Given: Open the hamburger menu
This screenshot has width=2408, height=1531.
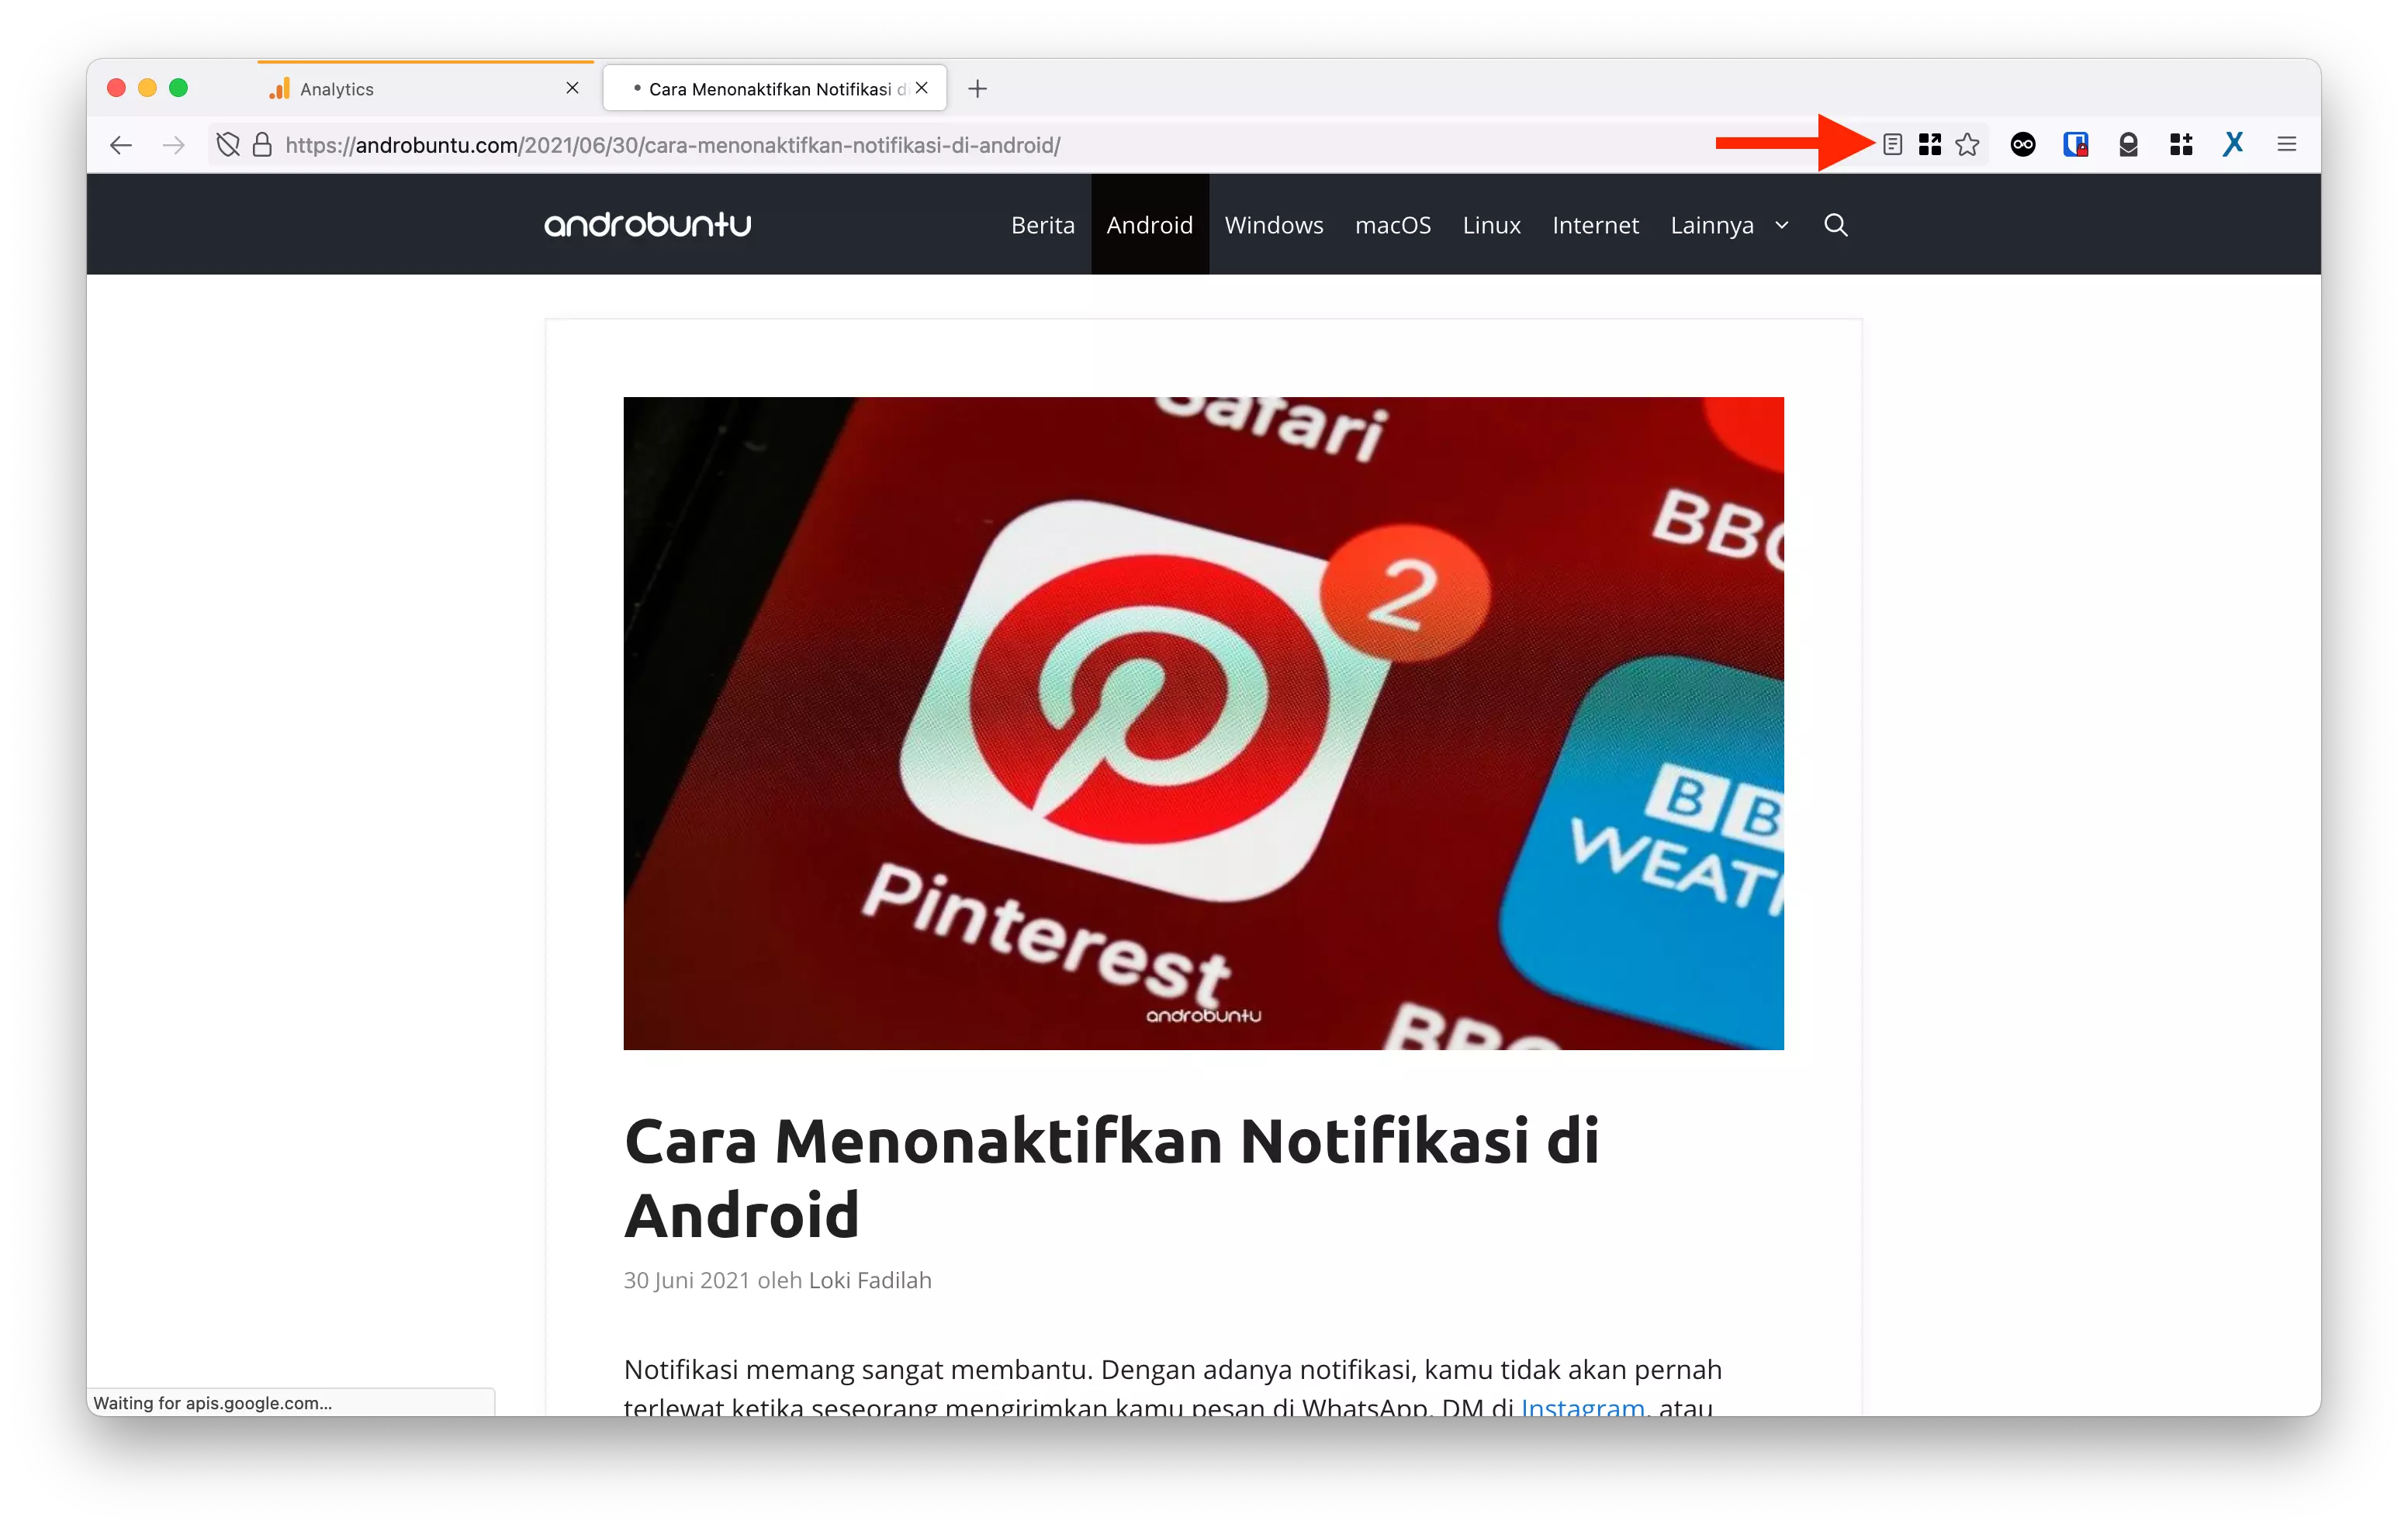Looking at the screenshot, I should pos(2287,144).
